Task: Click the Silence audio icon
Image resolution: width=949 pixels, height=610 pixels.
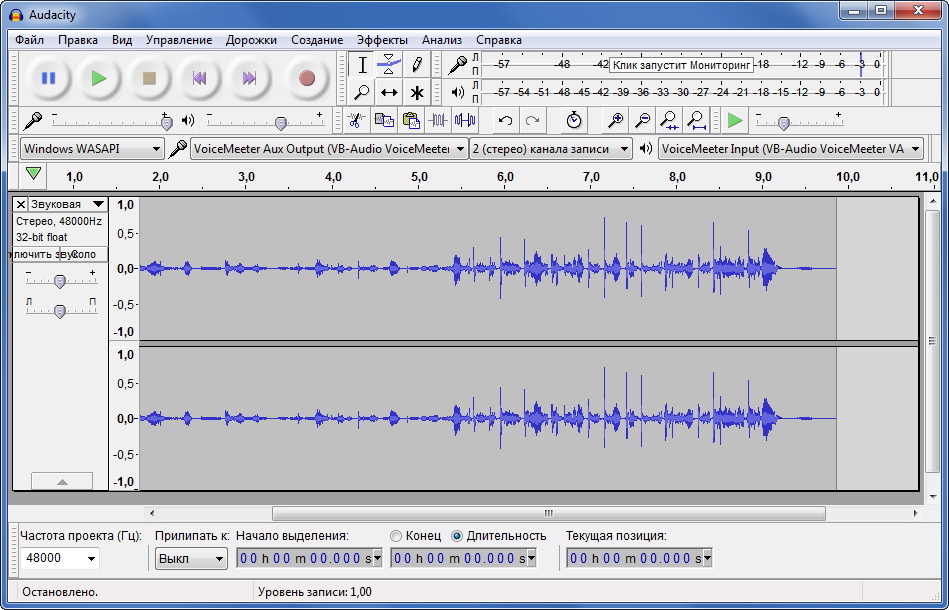Action: tap(465, 120)
